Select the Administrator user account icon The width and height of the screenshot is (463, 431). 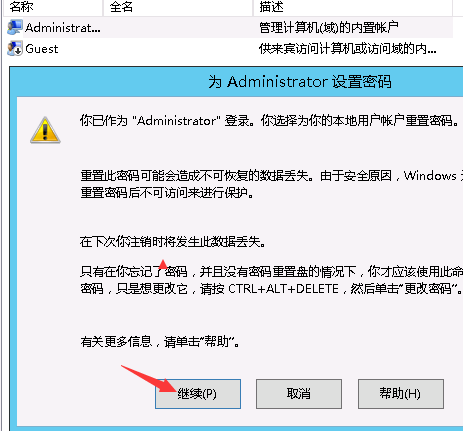15,27
